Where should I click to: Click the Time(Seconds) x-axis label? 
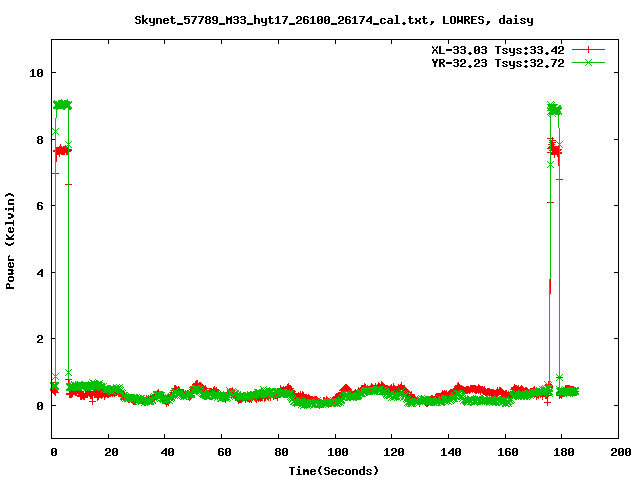click(x=333, y=471)
